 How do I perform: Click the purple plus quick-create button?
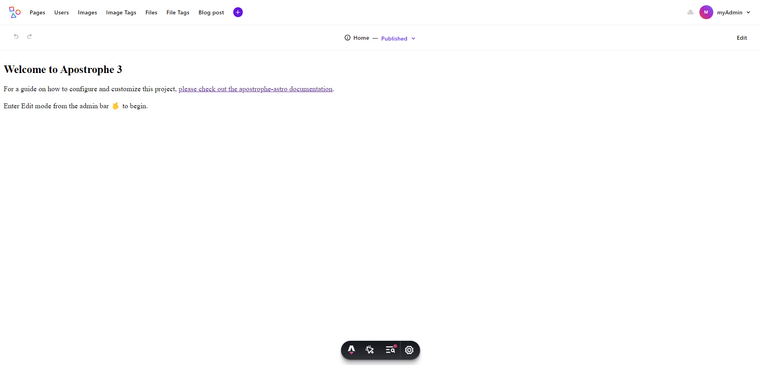(x=238, y=13)
